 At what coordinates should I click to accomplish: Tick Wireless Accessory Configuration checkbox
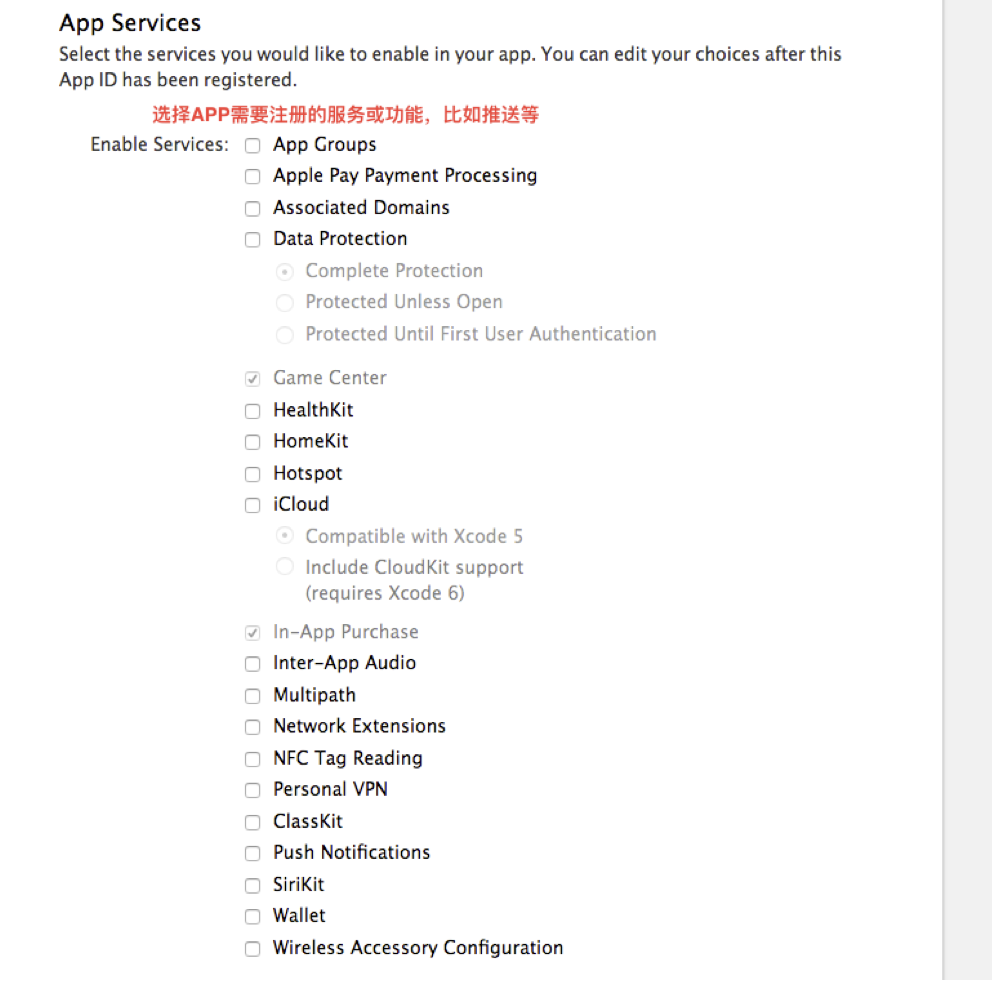[252, 949]
